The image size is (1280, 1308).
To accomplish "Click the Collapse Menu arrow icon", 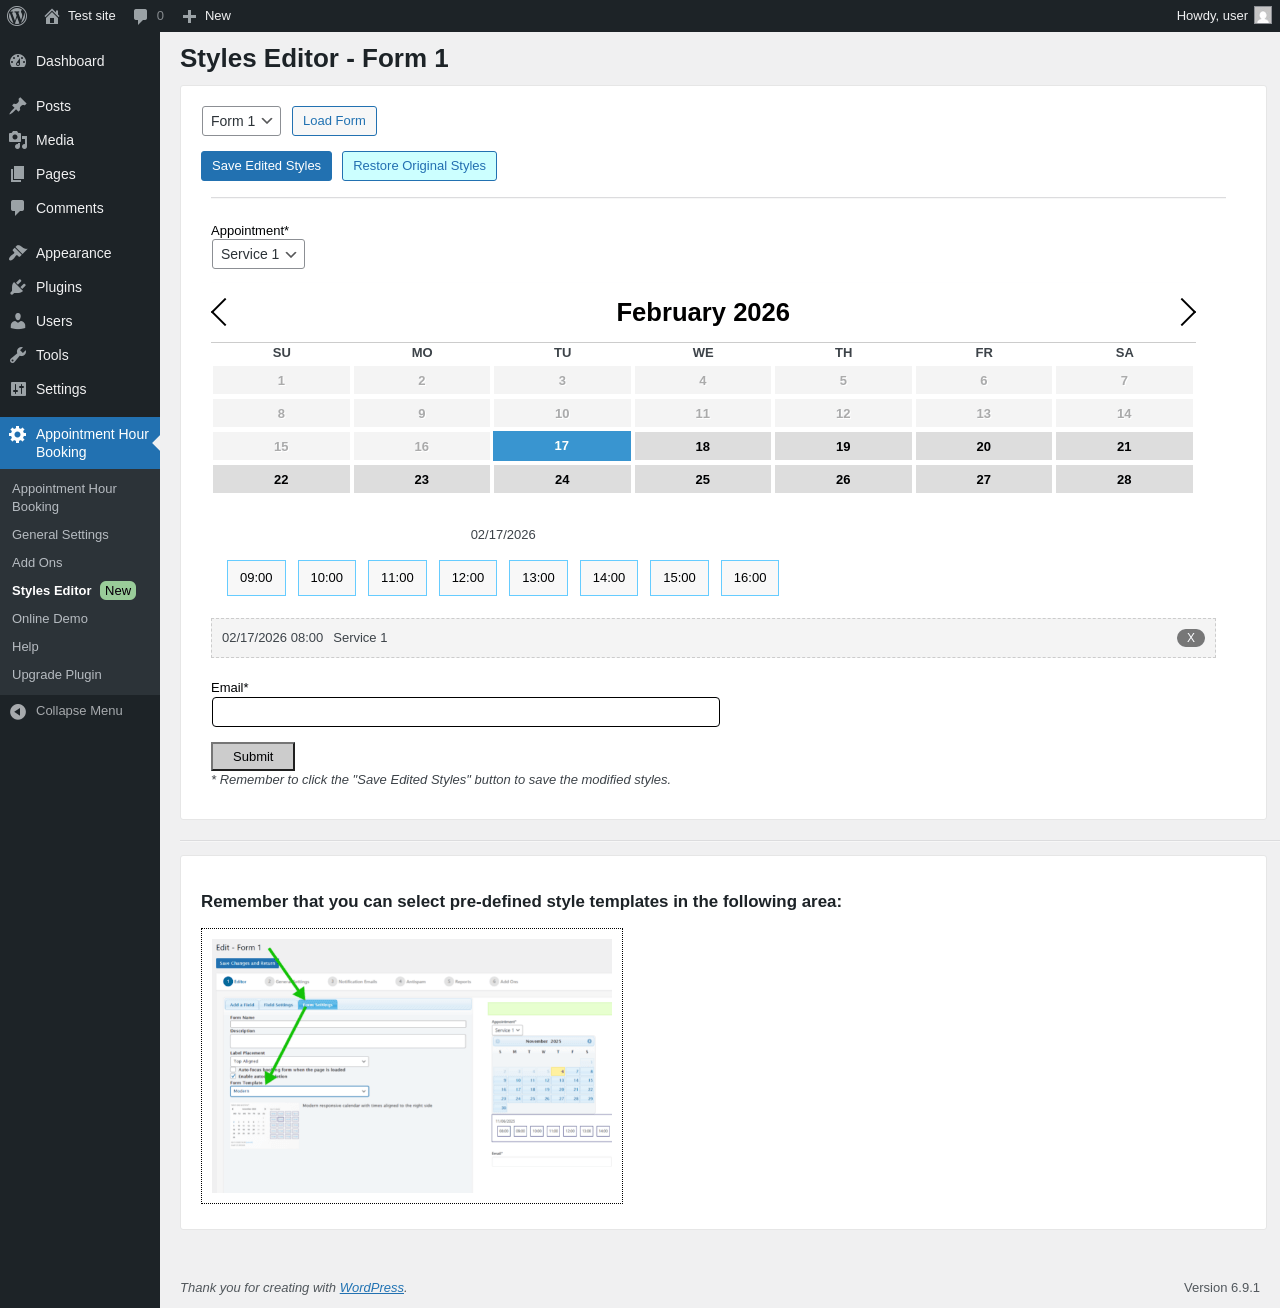I will 18,711.
